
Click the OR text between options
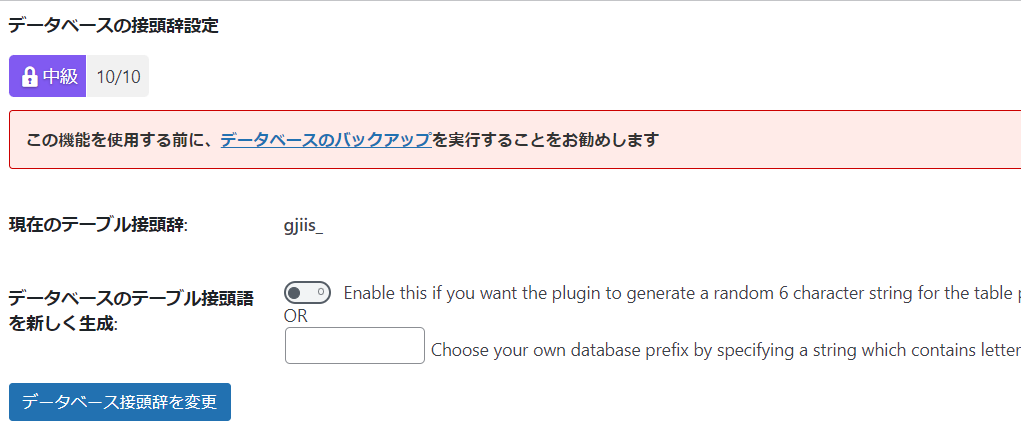296,316
